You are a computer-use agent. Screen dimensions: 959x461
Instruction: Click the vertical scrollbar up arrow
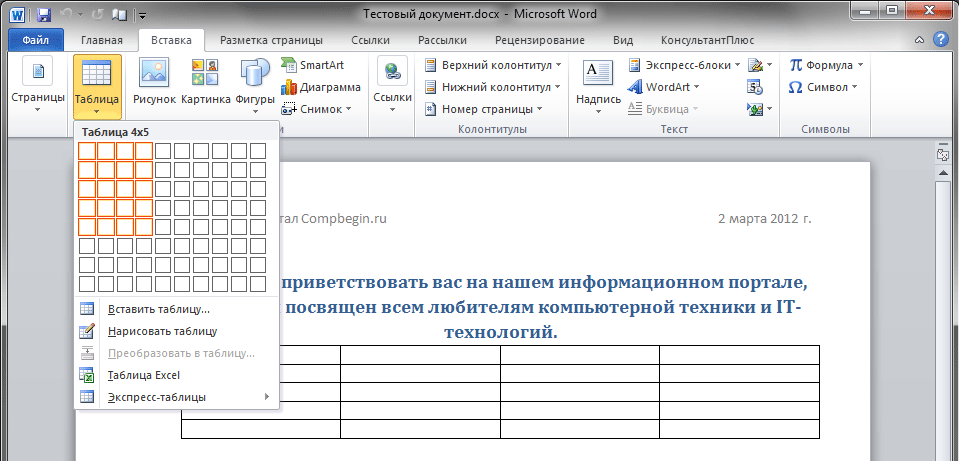click(x=942, y=171)
